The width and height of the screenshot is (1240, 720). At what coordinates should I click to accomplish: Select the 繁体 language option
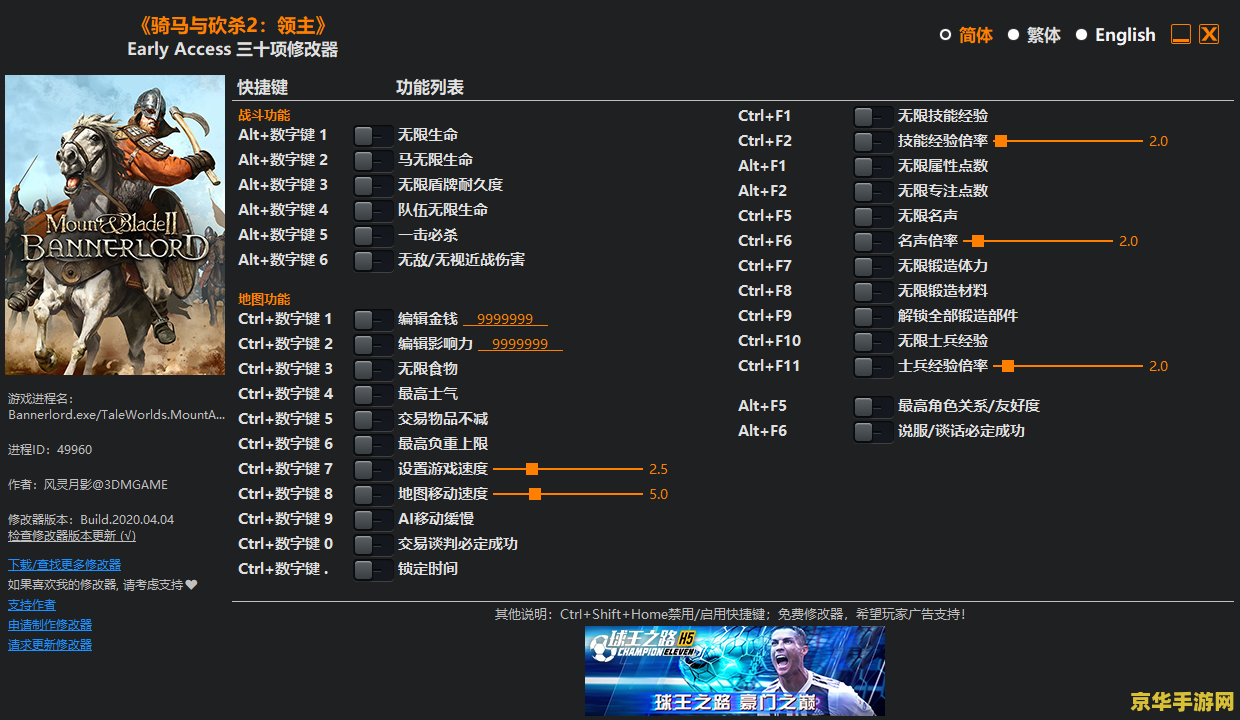[x=1034, y=35]
